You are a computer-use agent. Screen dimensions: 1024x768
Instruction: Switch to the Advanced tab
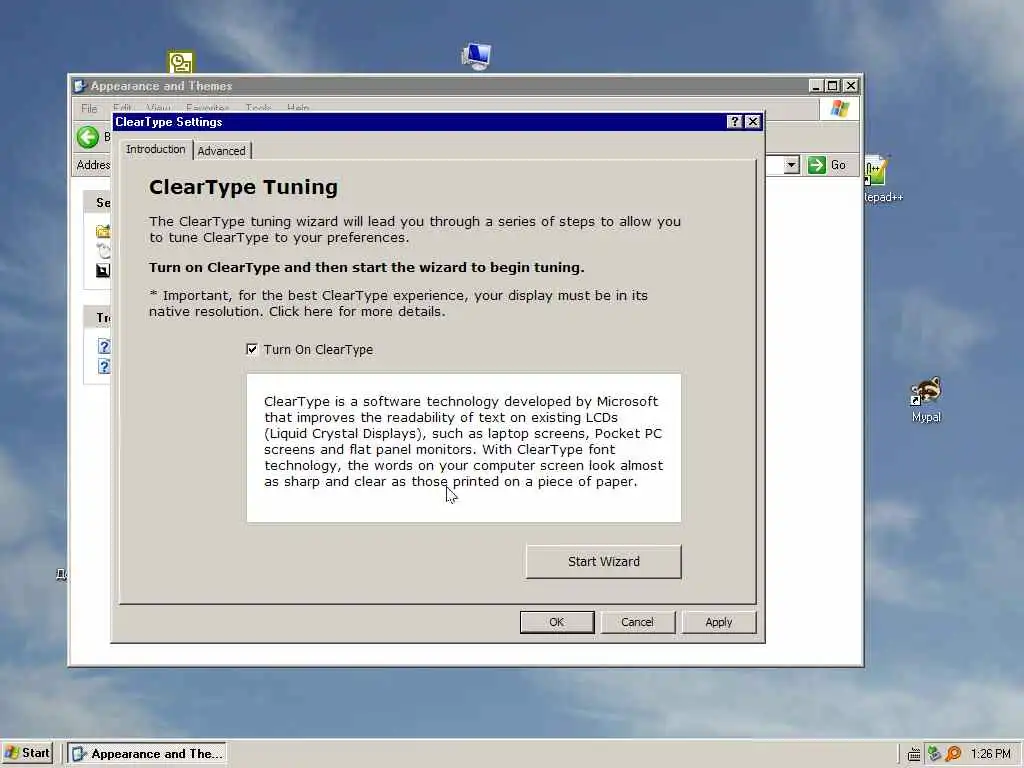tap(221, 151)
